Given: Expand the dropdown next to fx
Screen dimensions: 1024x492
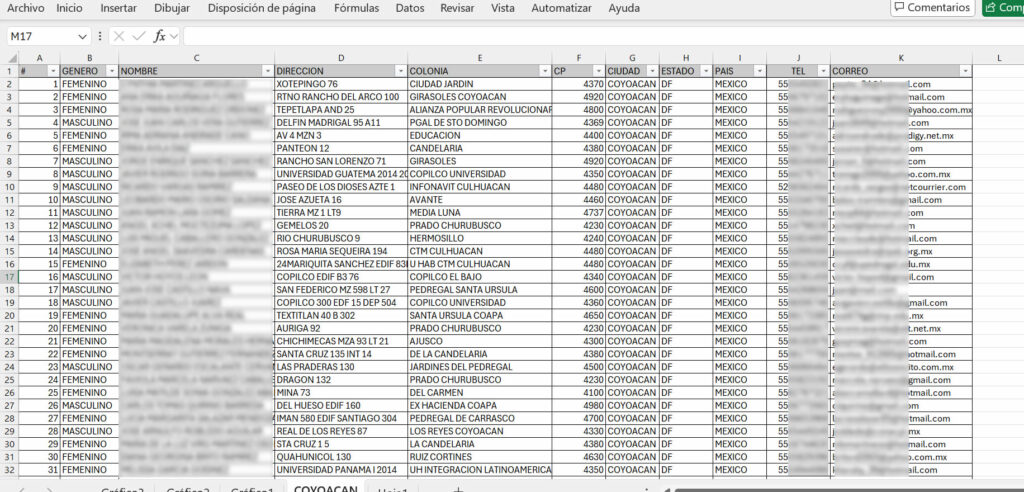Looking at the screenshot, I should [173, 37].
